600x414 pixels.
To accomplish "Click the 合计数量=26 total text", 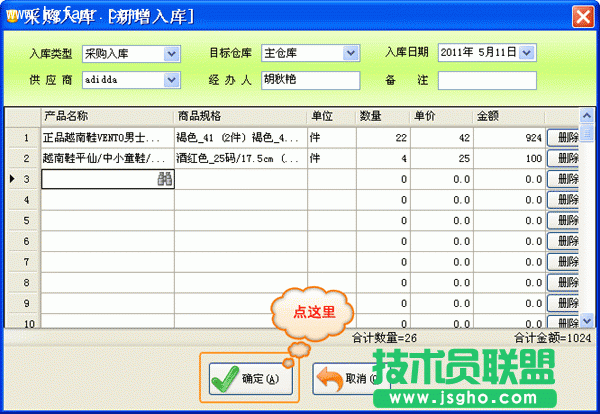I will coord(384,338).
